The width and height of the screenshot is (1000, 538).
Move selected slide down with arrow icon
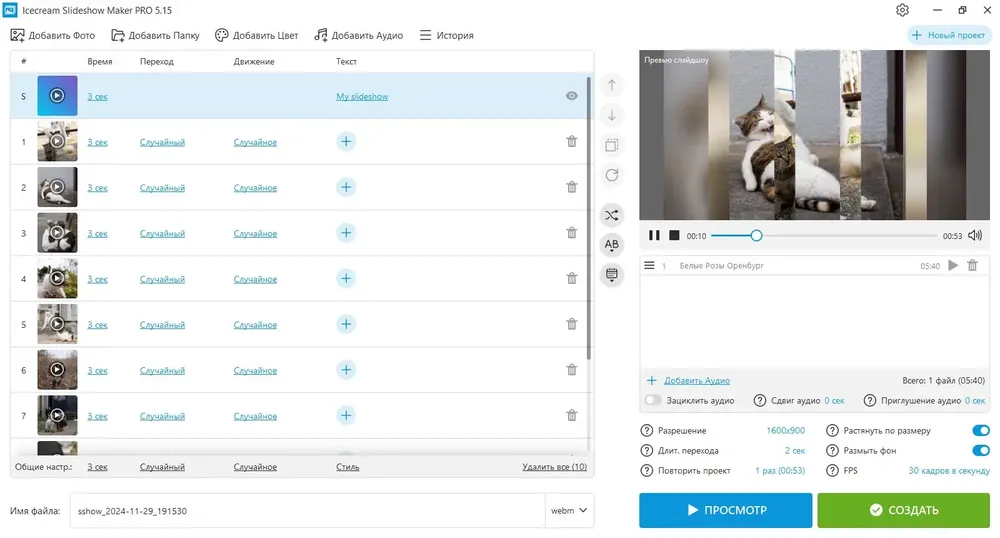coord(612,115)
